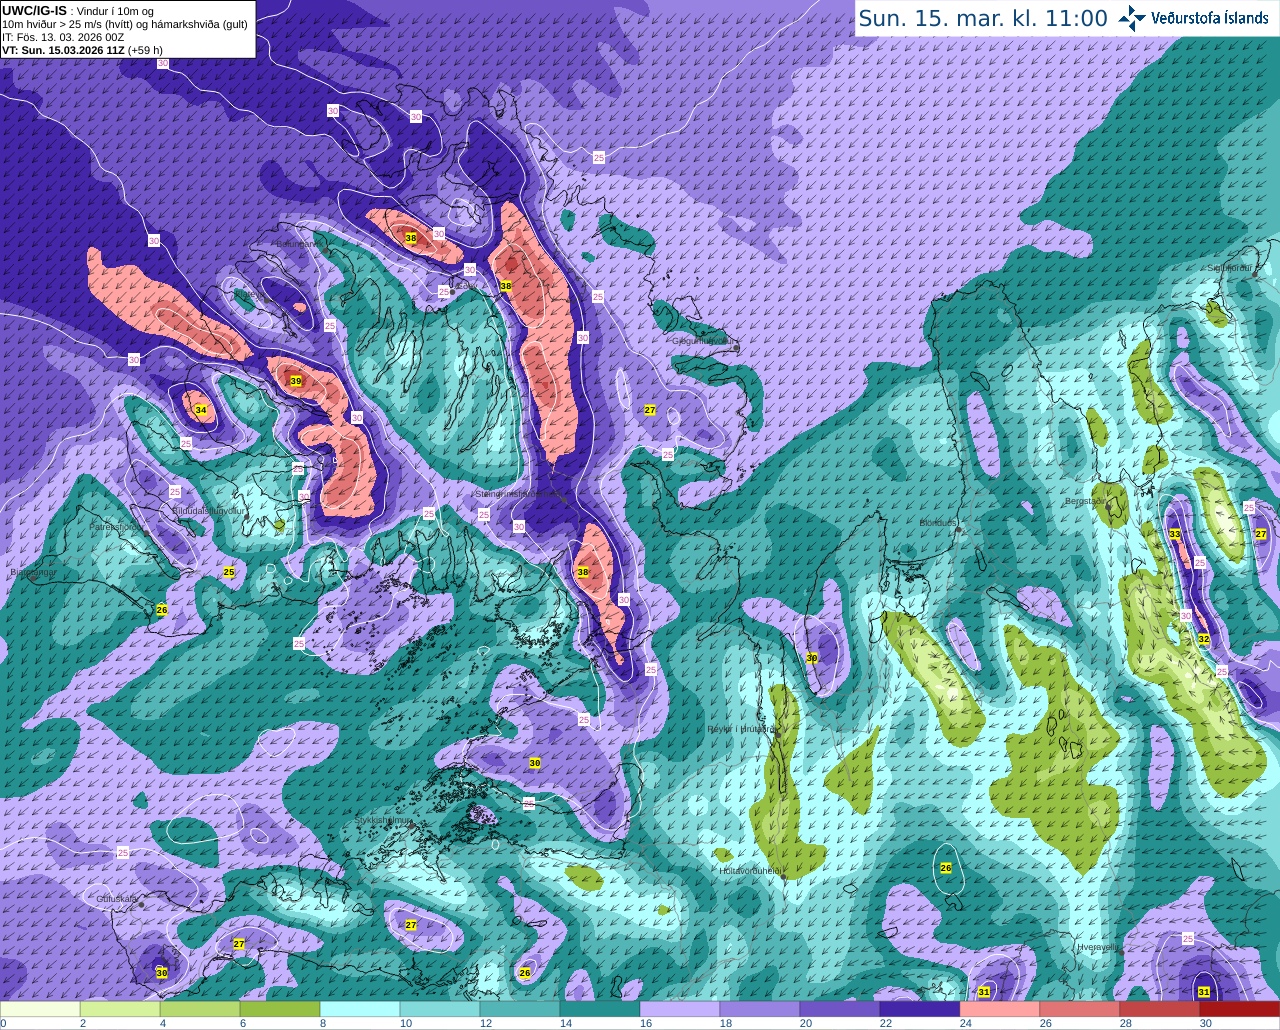Click the Stykkishólmur station label

tap(383, 820)
